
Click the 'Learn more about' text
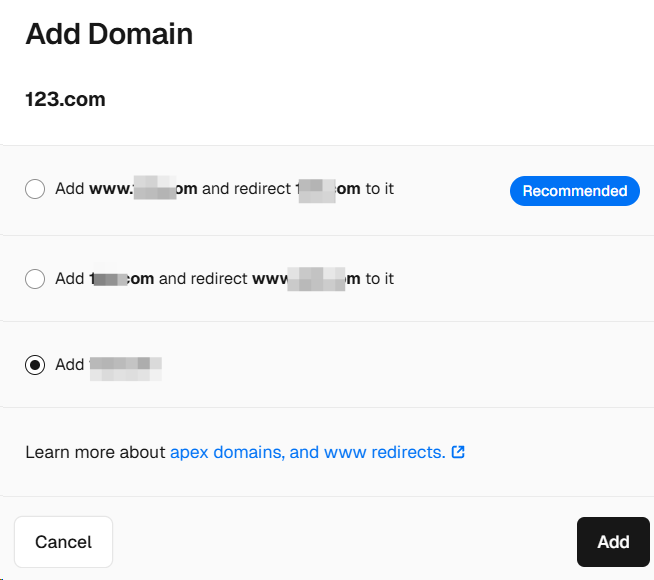96,452
